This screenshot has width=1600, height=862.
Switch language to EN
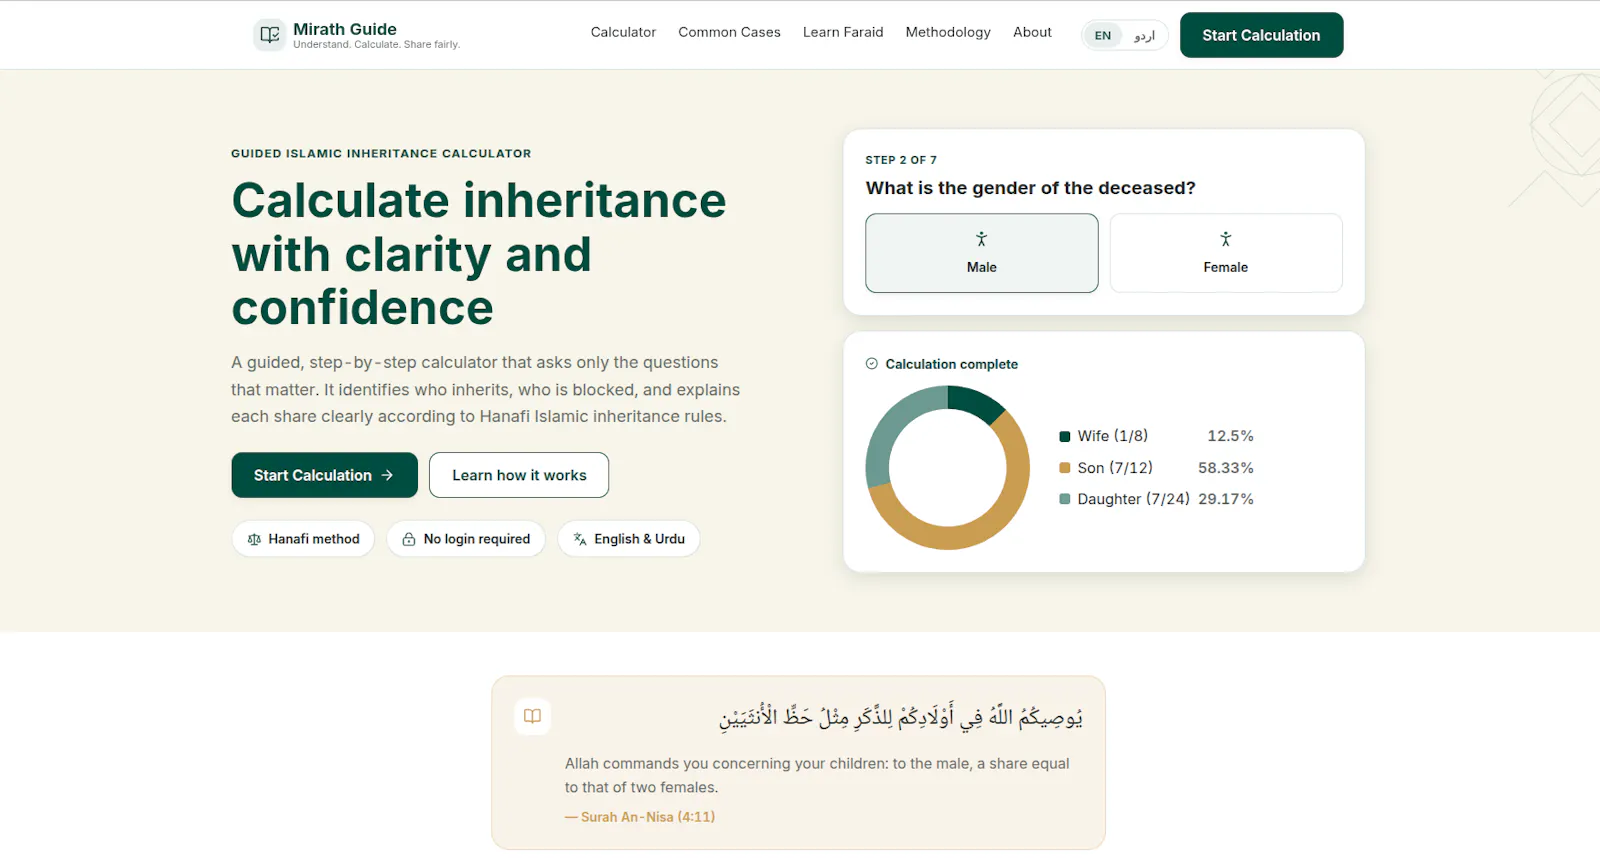pyautogui.click(x=1103, y=35)
